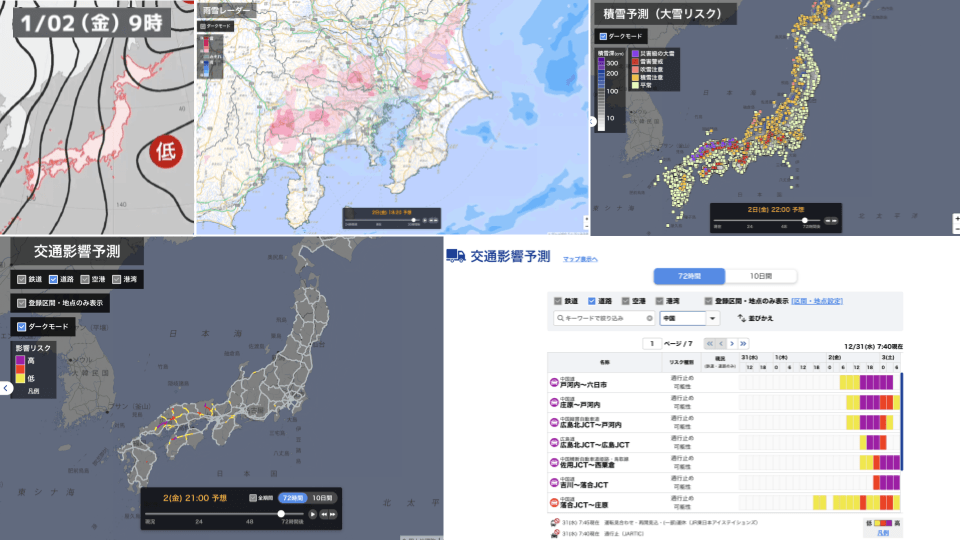The width and height of the screenshot is (960, 540).
Task: Open the 区間・地点設定 link
Action: tap(817, 300)
